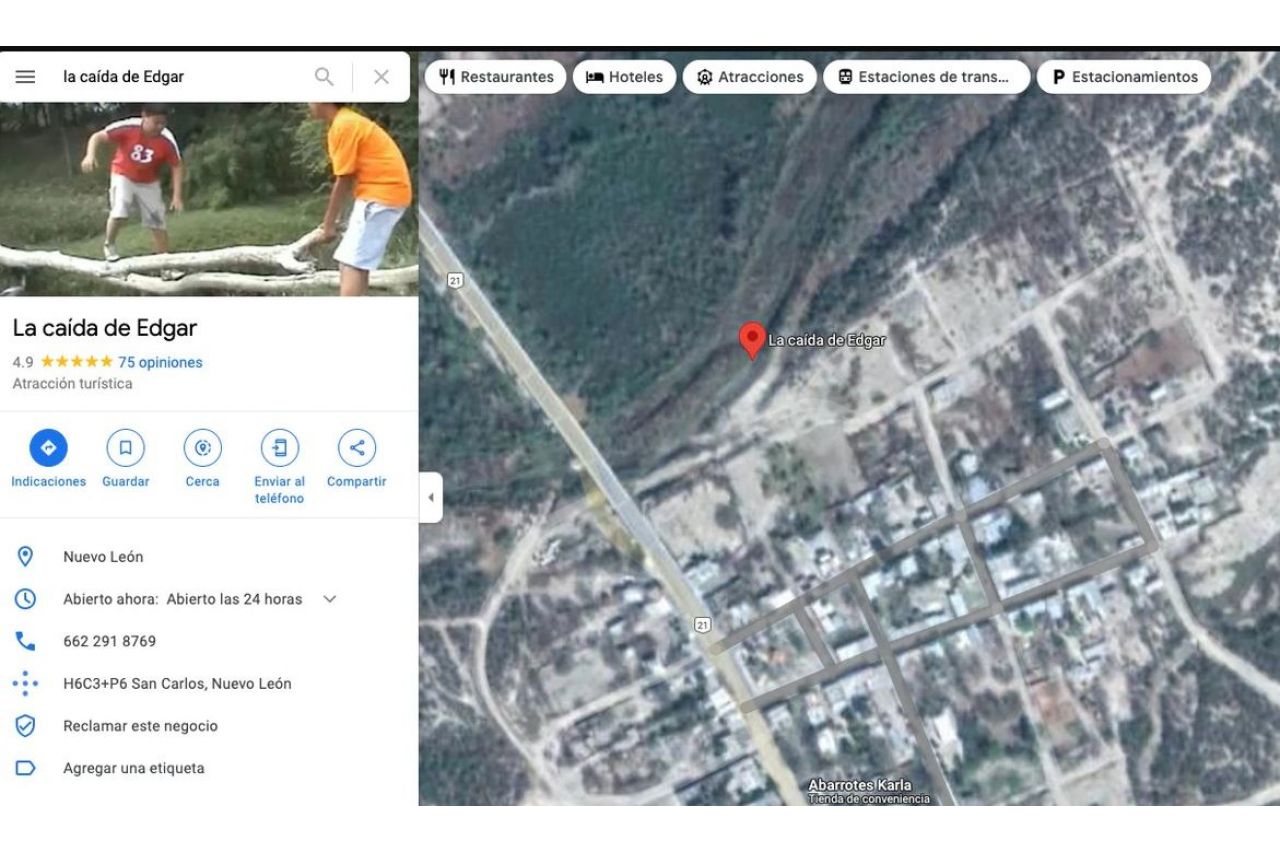Click the Nuevo León address text

[103, 557]
